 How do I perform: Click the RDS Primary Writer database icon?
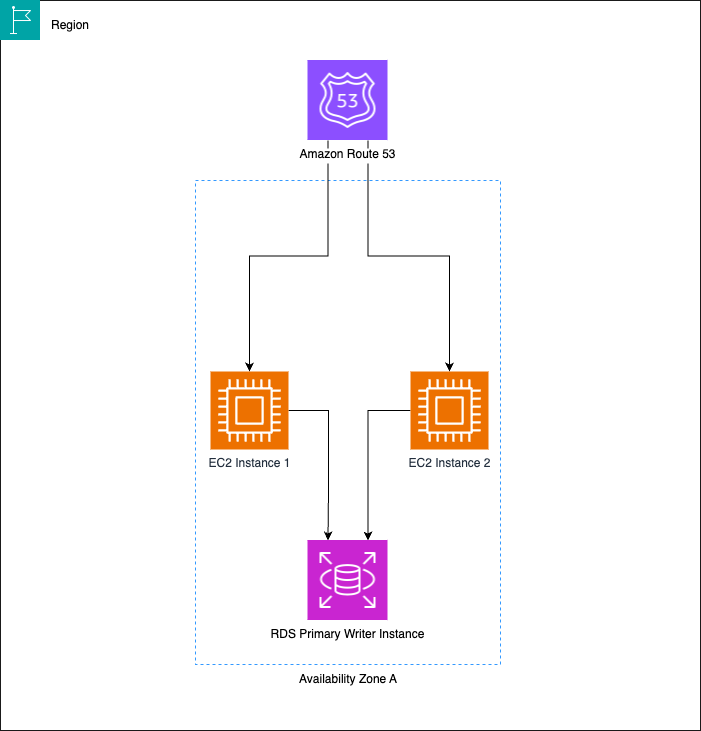pyautogui.click(x=347, y=580)
